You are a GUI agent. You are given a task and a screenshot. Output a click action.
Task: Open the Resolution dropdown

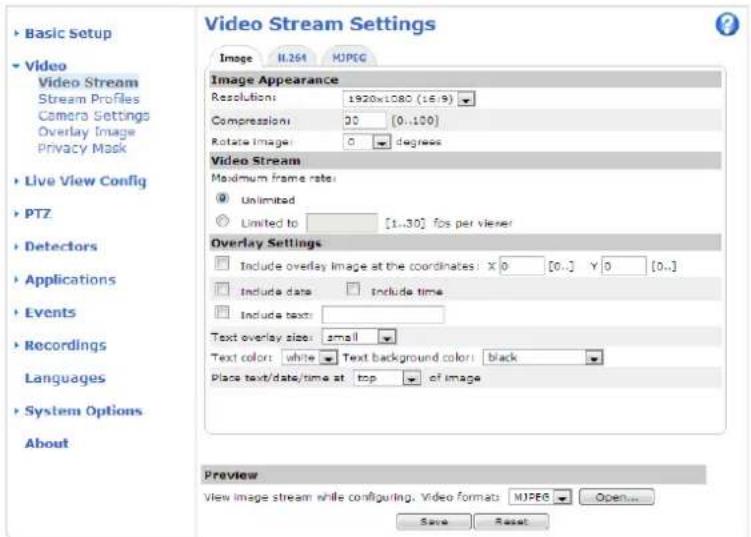coord(409,99)
